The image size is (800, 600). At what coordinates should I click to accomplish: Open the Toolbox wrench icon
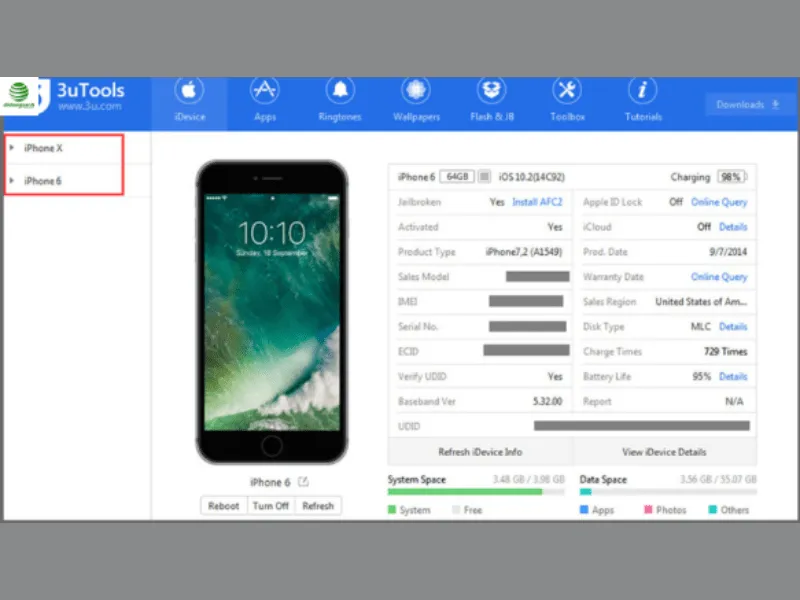click(x=567, y=90)
